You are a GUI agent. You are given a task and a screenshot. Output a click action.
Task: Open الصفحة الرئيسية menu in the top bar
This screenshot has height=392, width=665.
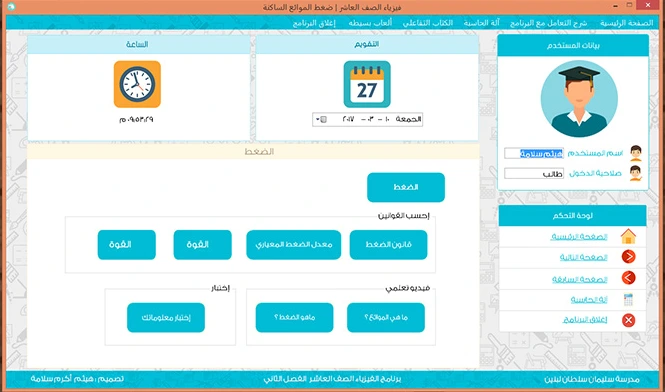coord(626,23)
